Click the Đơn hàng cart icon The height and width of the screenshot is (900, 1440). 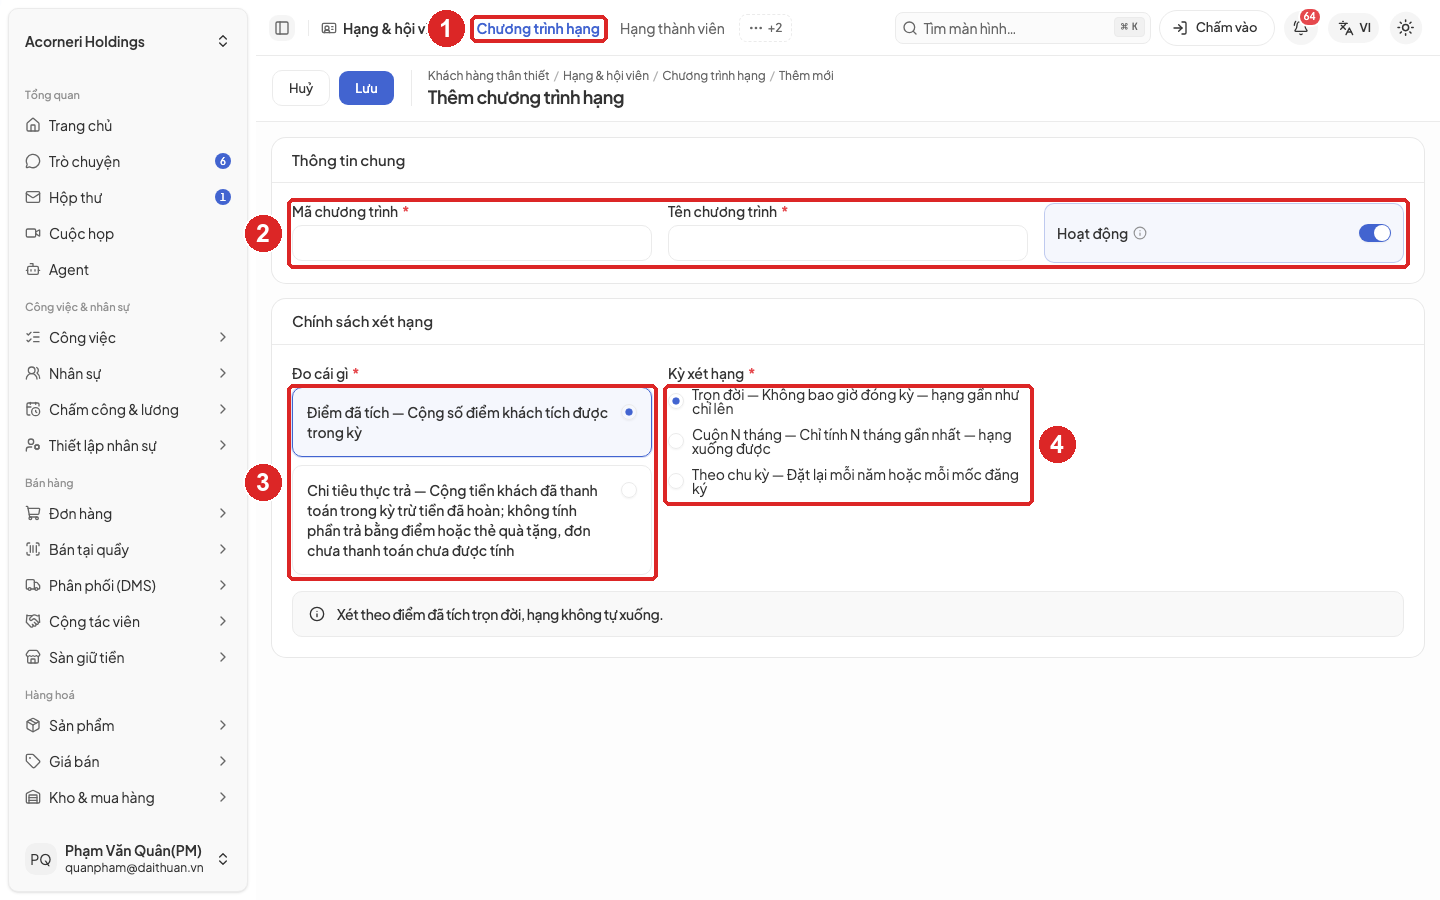(x=33, y=514)
